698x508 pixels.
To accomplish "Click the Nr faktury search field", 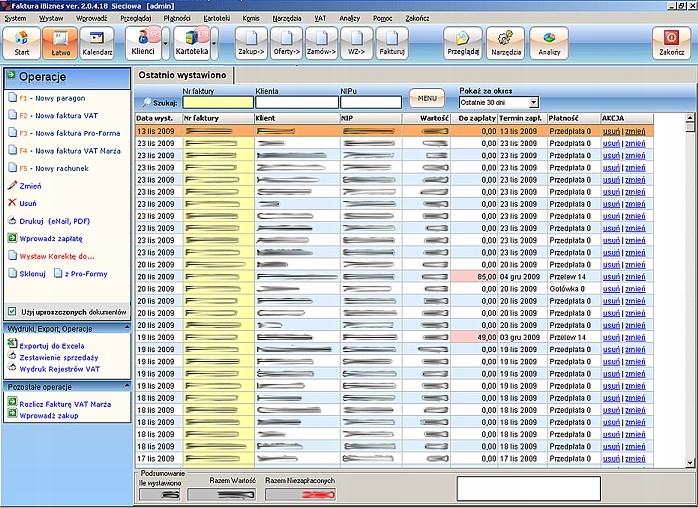I will click(217, 102).
